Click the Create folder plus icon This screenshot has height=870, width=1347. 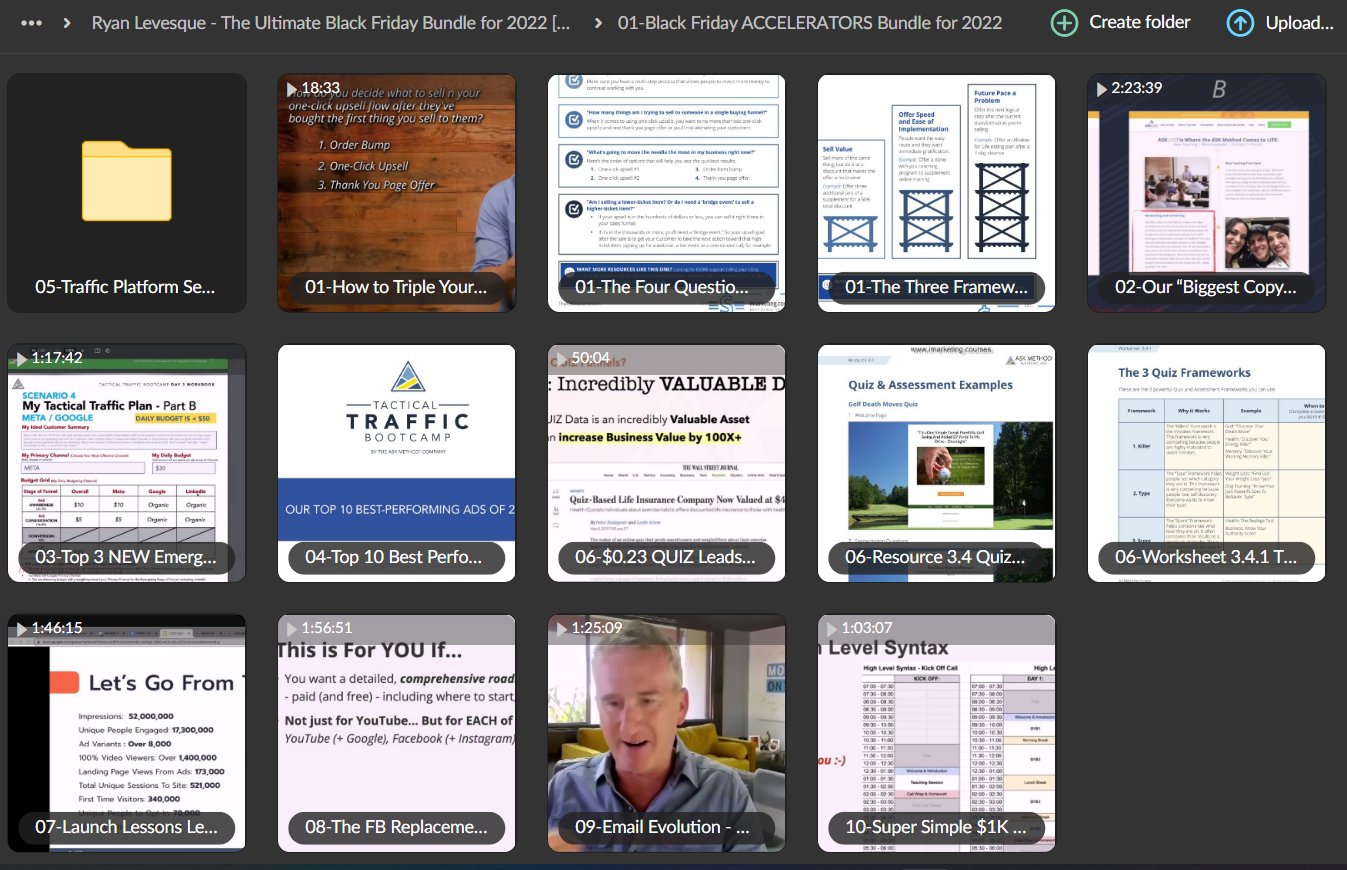pos(1064,23)
